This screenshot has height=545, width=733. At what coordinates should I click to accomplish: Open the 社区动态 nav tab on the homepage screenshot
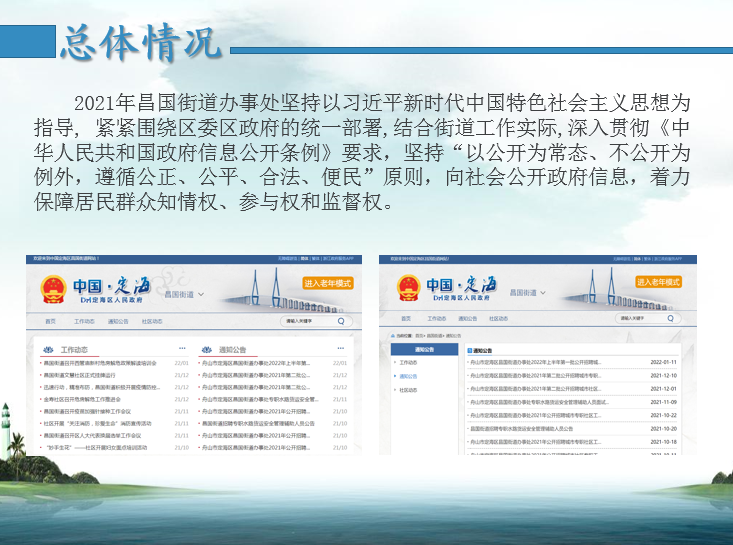(152, 321)
